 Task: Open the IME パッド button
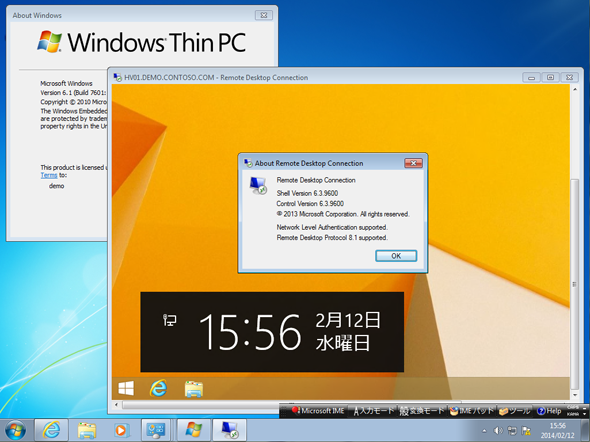click(472, 411)
